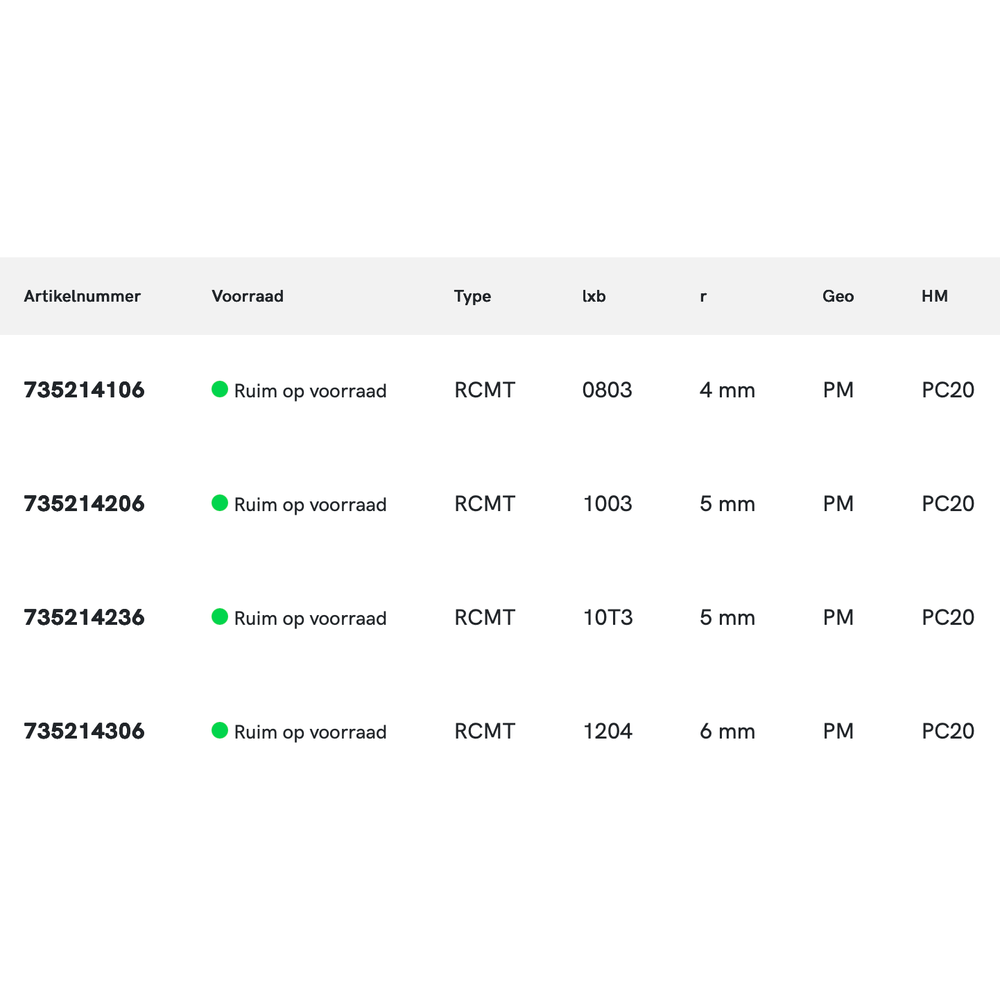Click green stock dot for article 735214206
This screenshot has height=1000, width=1000.
220,503
